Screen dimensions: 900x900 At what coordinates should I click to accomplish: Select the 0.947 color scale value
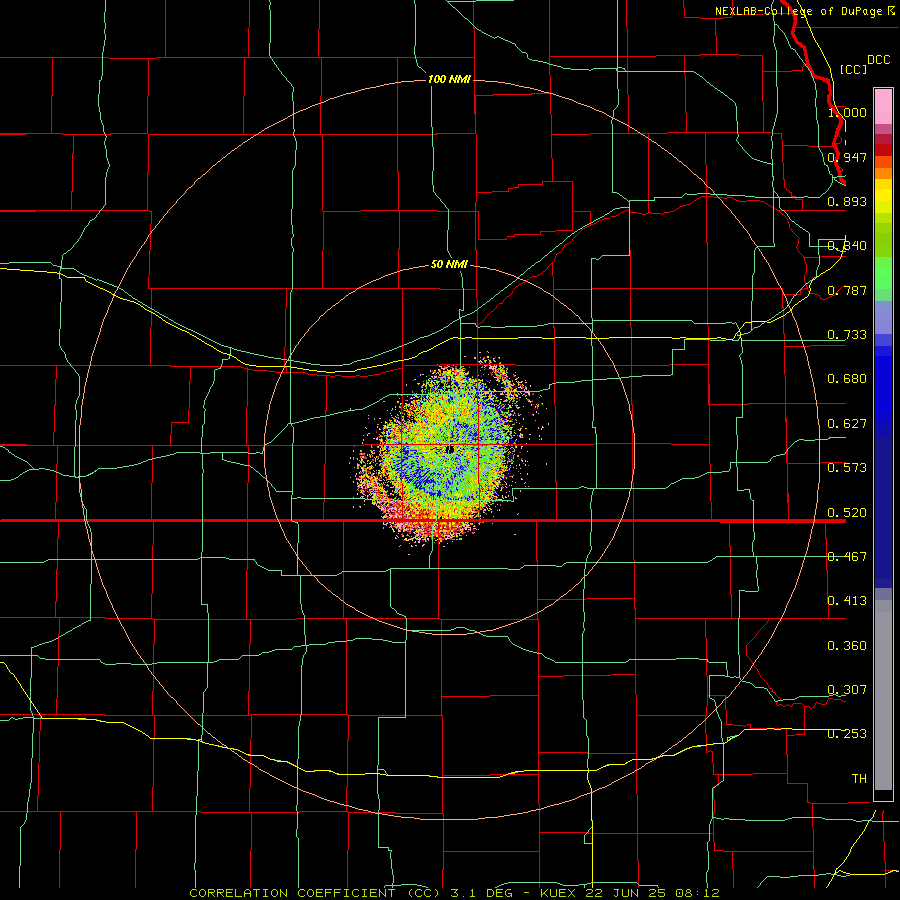847,157
